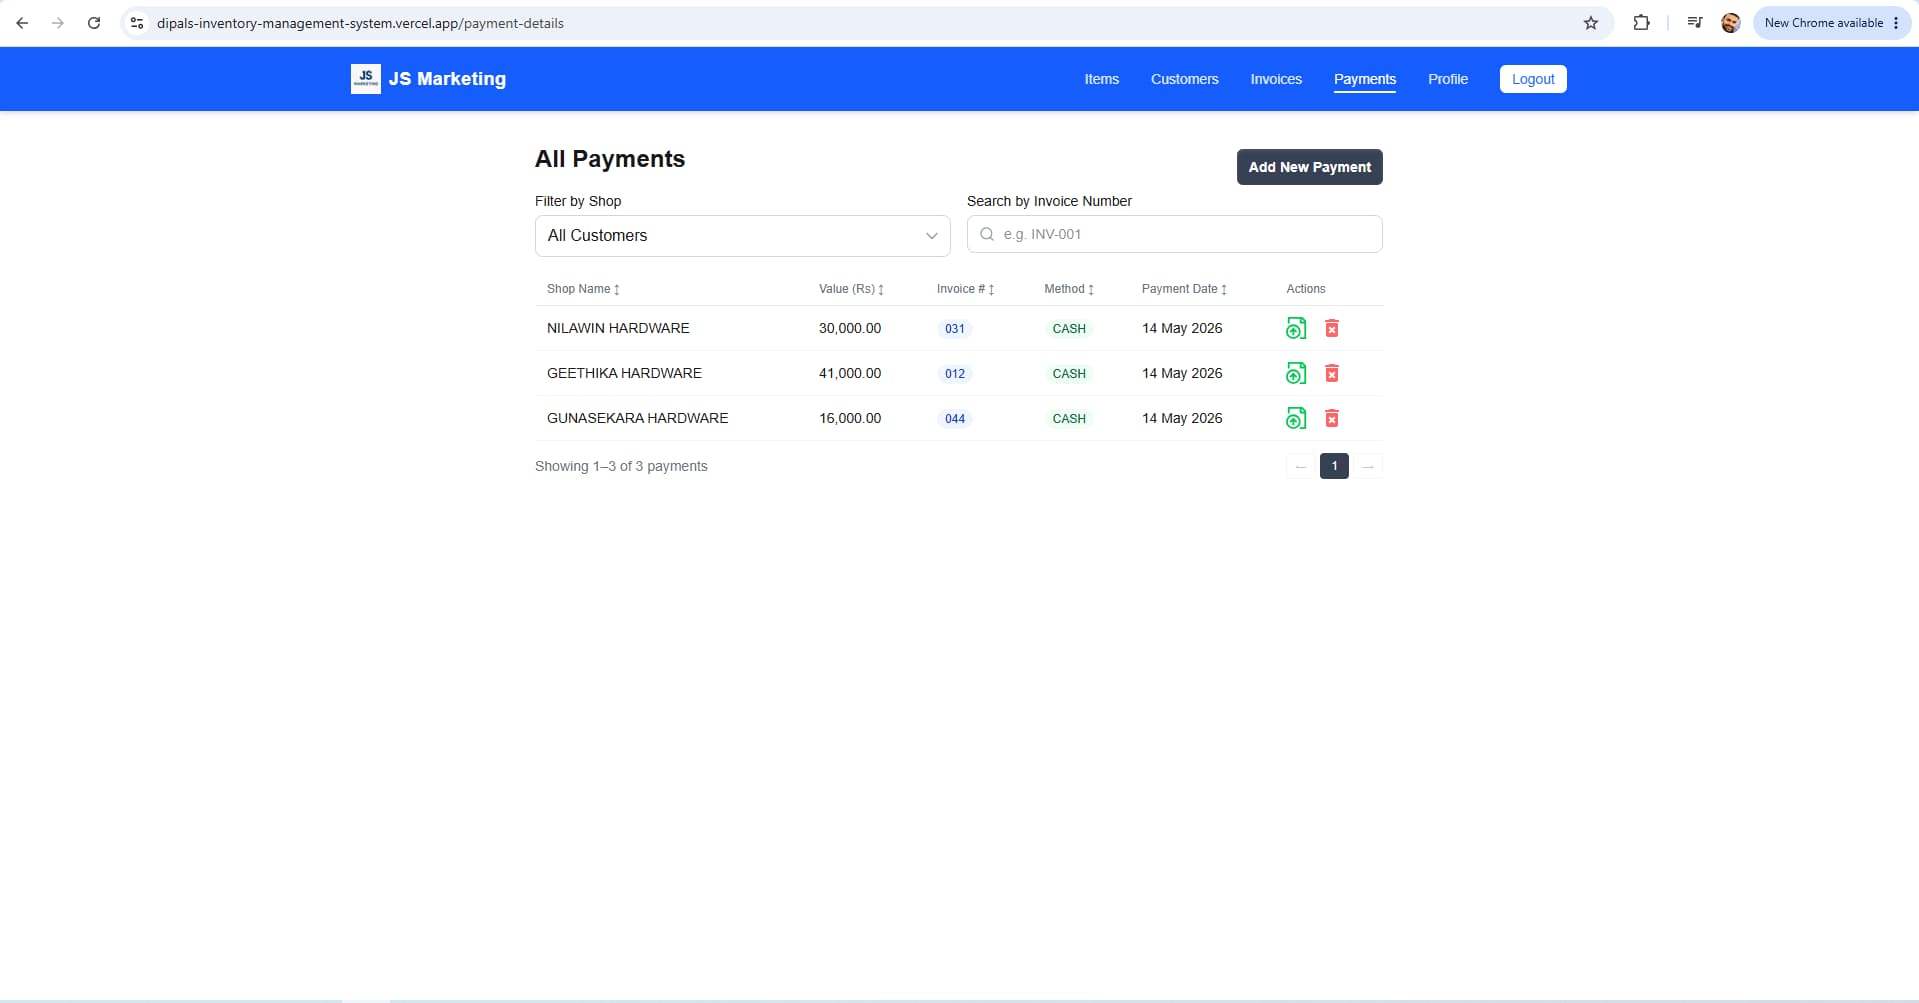Sort by Invoice # column

pyautogui.click(x=965, y=289)
